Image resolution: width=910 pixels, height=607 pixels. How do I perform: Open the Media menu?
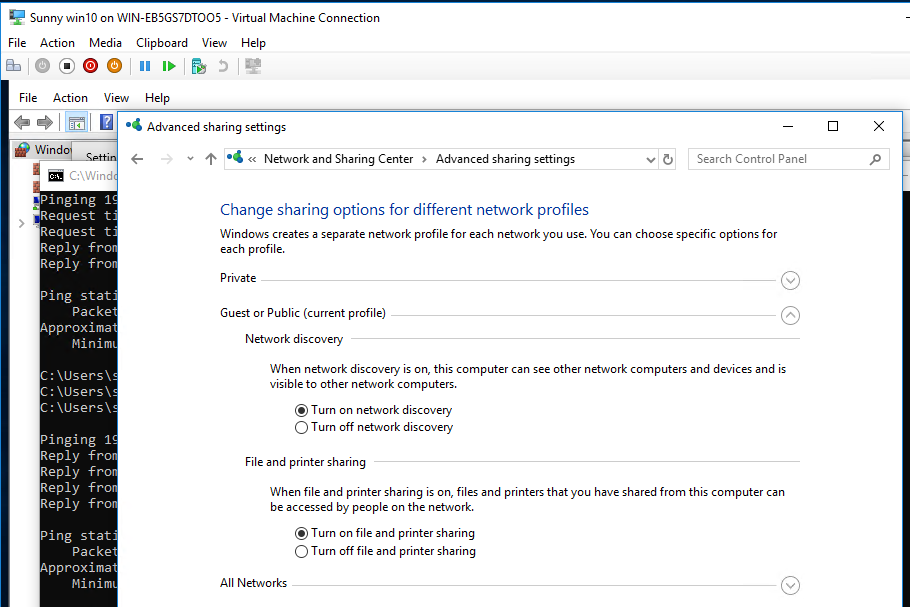(x=105, y=43)
